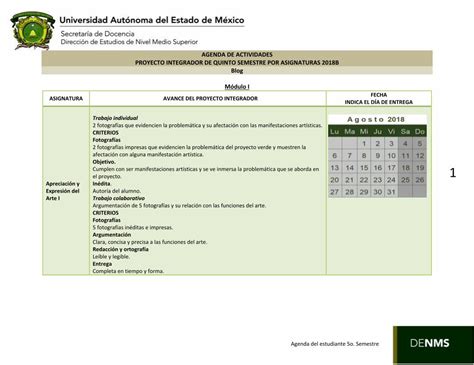Image resolution: width=474 pixels, height=365 pixels.
Task: Click 'Leíble y legible.' line
Action: [111, 257]
